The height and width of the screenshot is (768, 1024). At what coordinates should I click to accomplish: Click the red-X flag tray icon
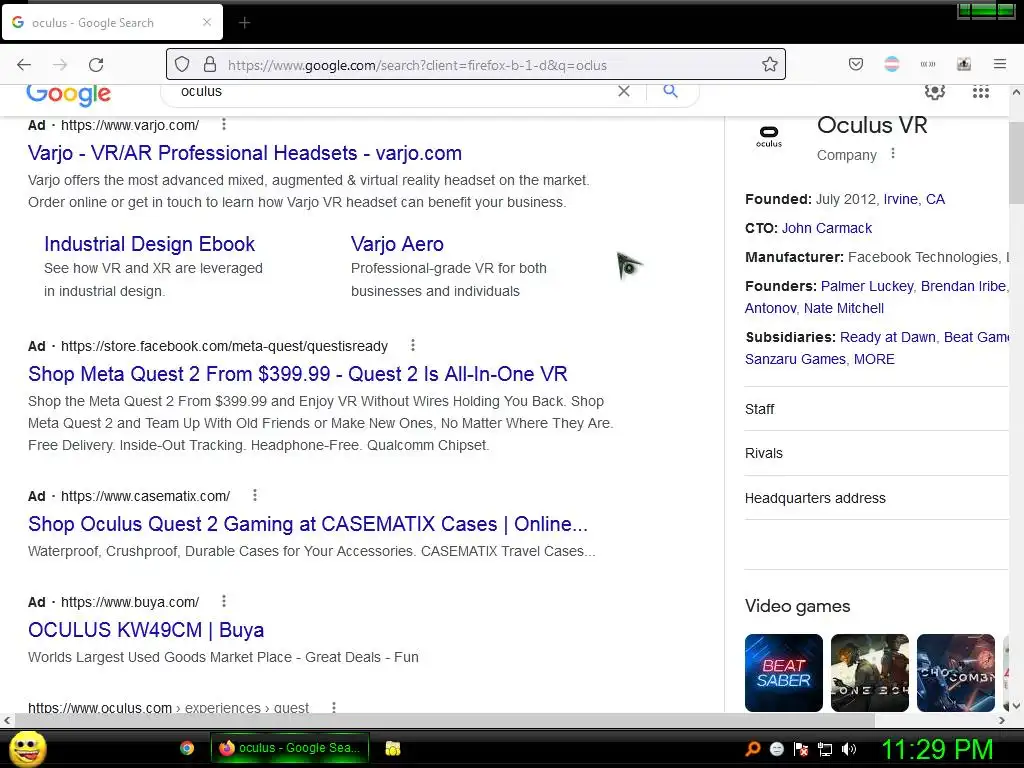pos(801,749)
